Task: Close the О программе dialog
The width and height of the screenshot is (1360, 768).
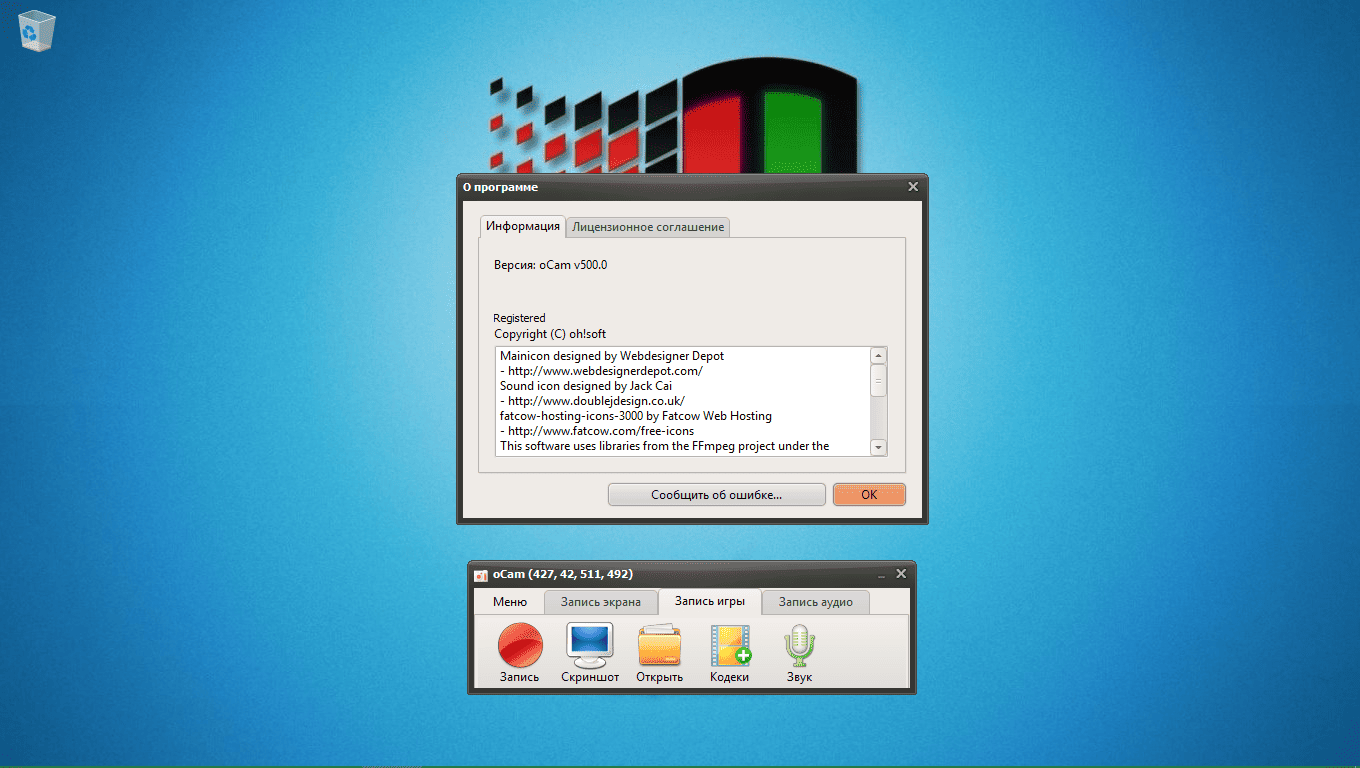Action: pyautogui.click(x=913, y=187)
